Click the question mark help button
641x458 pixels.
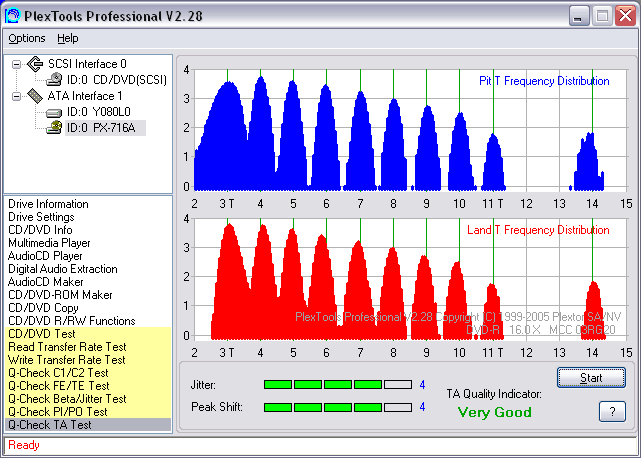[x=612, y=411]
